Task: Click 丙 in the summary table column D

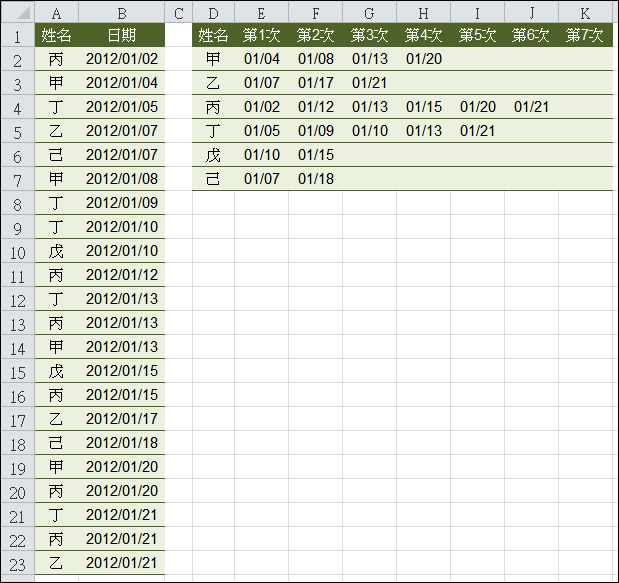Action: [213, 107]
